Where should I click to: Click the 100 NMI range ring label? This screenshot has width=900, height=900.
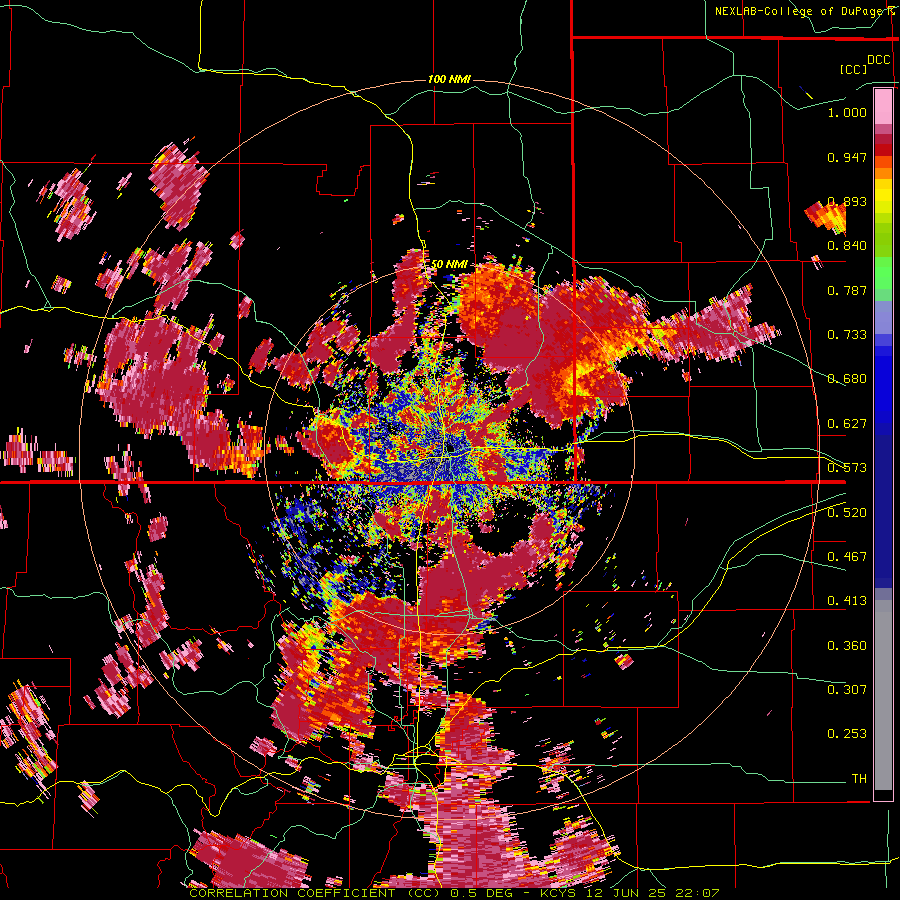[449, 79]
